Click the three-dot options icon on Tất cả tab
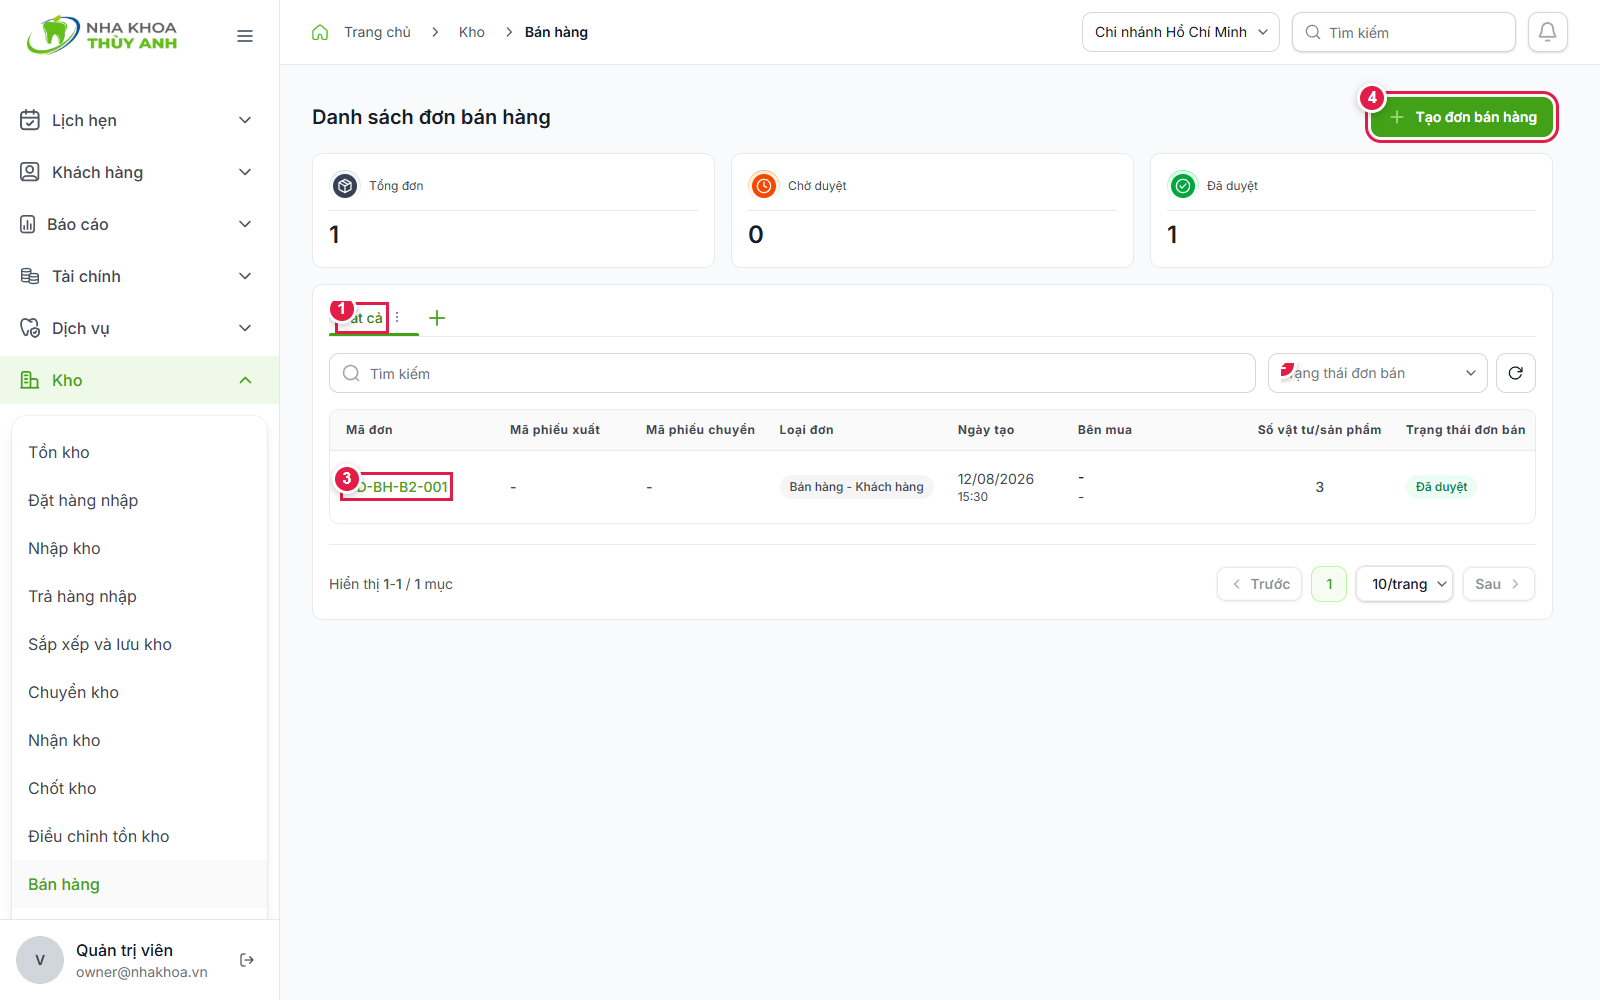The image size is (1600, 1000). (397, 317)
